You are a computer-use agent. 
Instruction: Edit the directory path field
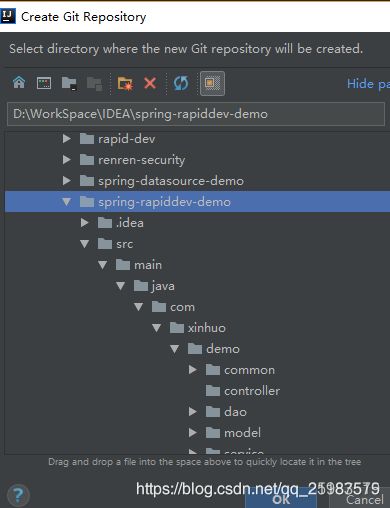pyautogui.click(x=196, y=114)
